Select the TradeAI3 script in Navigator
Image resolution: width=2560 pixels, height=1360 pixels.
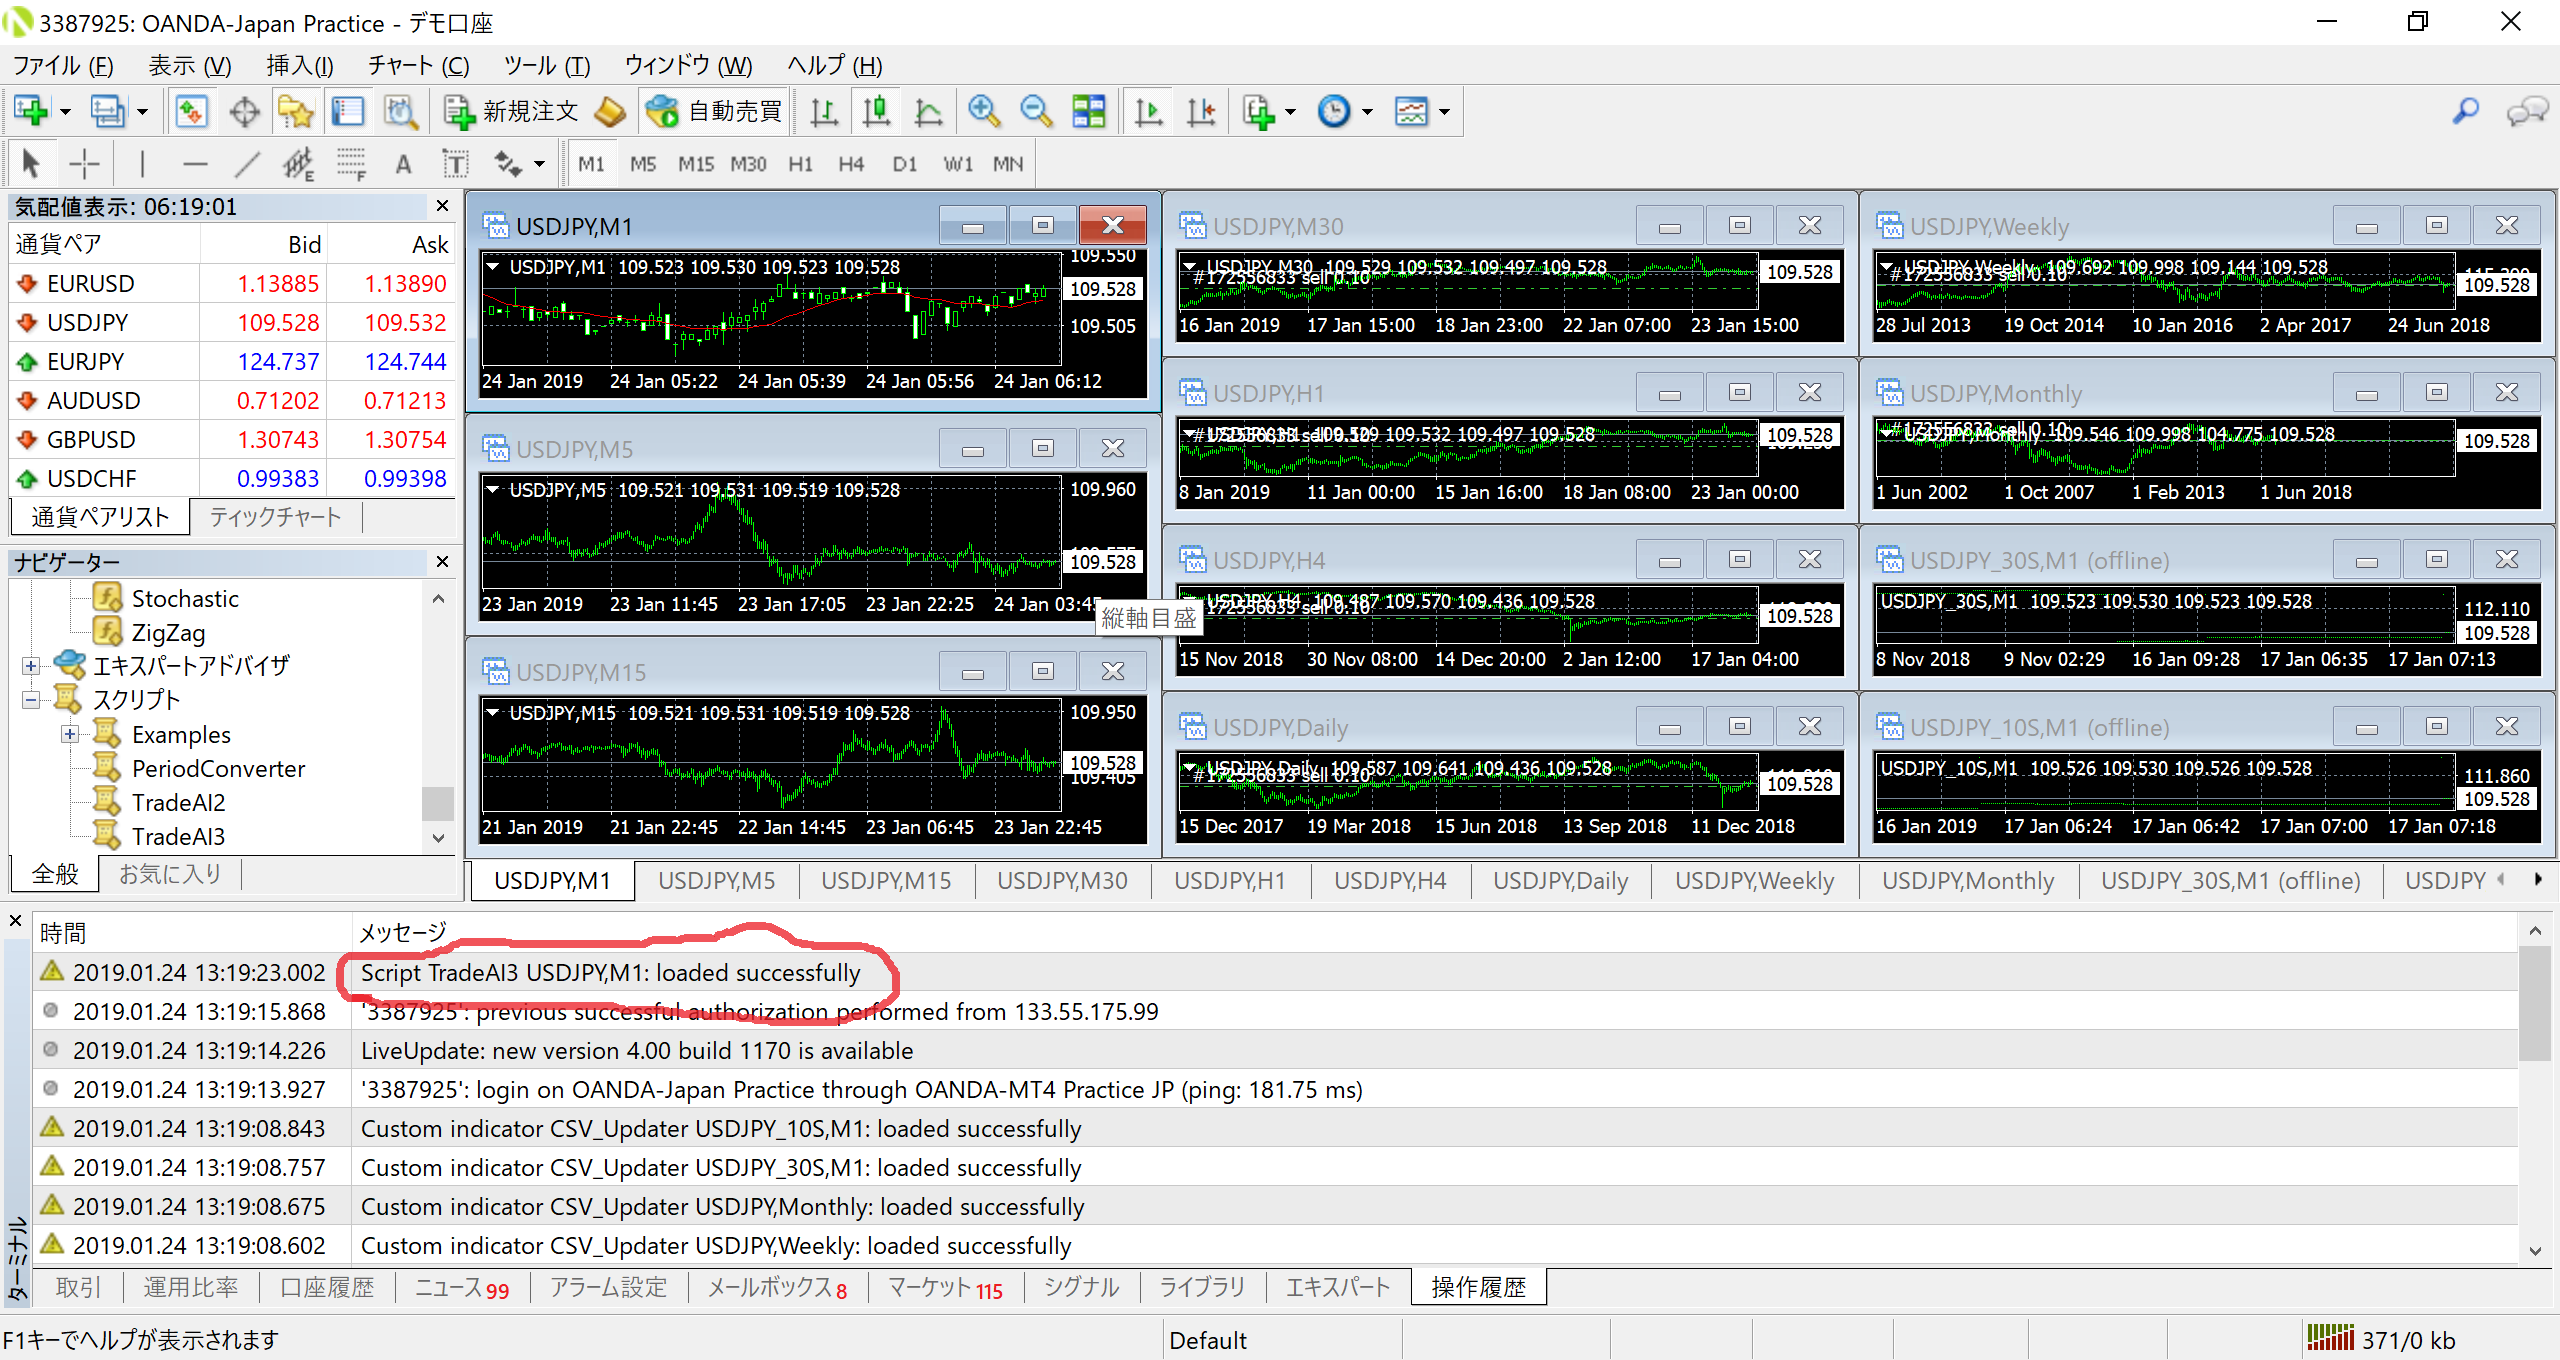coord(178,836)
